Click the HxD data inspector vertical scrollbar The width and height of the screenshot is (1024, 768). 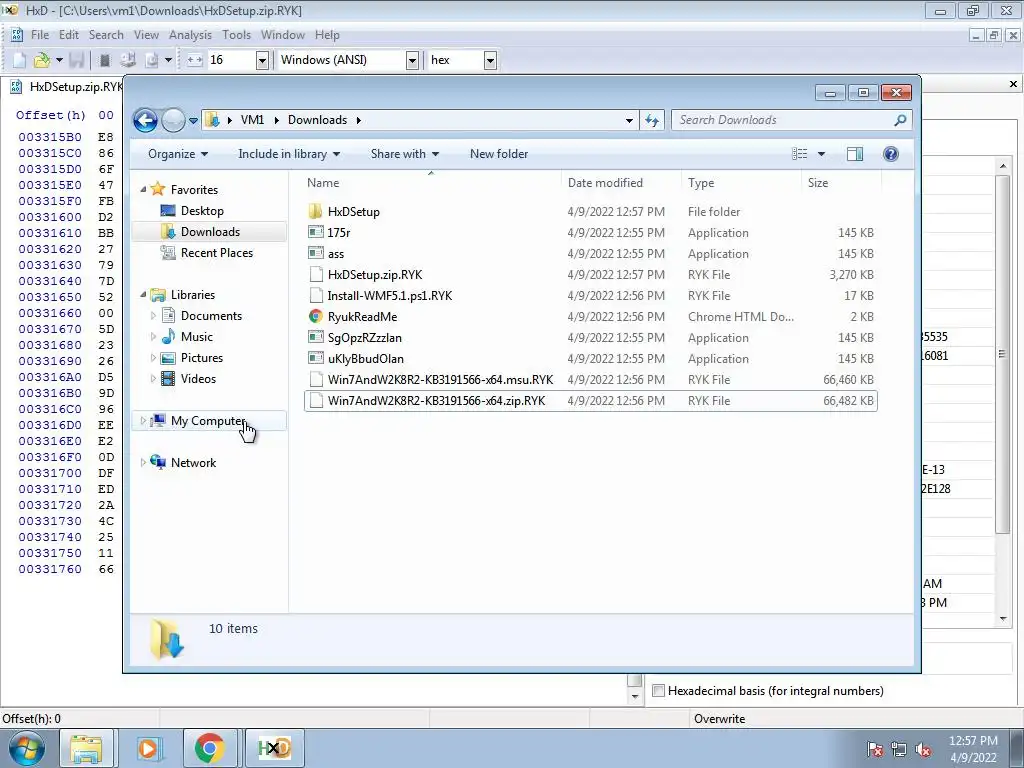(1003, 392)
